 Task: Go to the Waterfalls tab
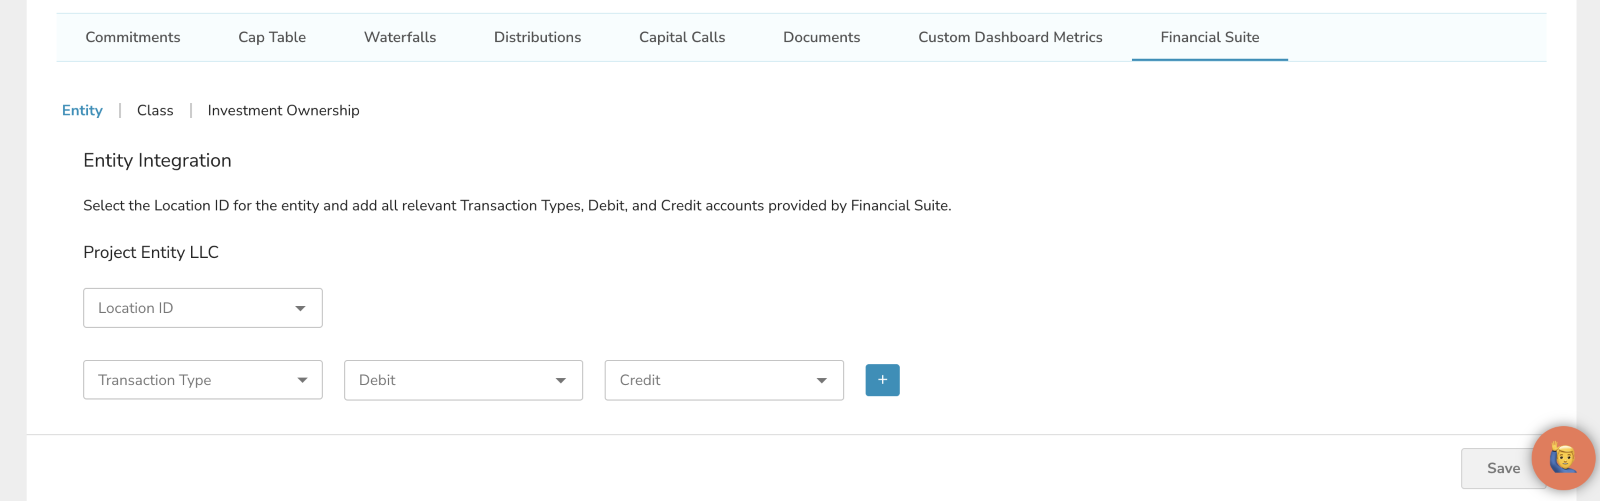(x=400, y=37)
